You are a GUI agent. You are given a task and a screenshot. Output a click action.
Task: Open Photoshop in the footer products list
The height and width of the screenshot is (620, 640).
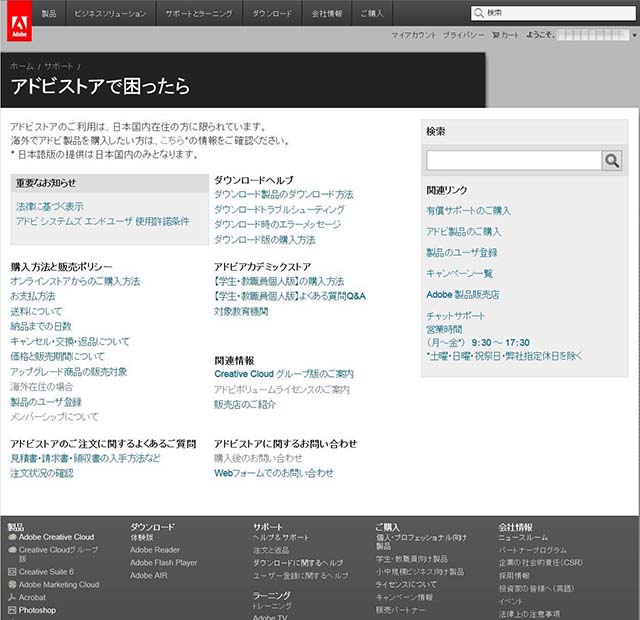tap(37, 610)
